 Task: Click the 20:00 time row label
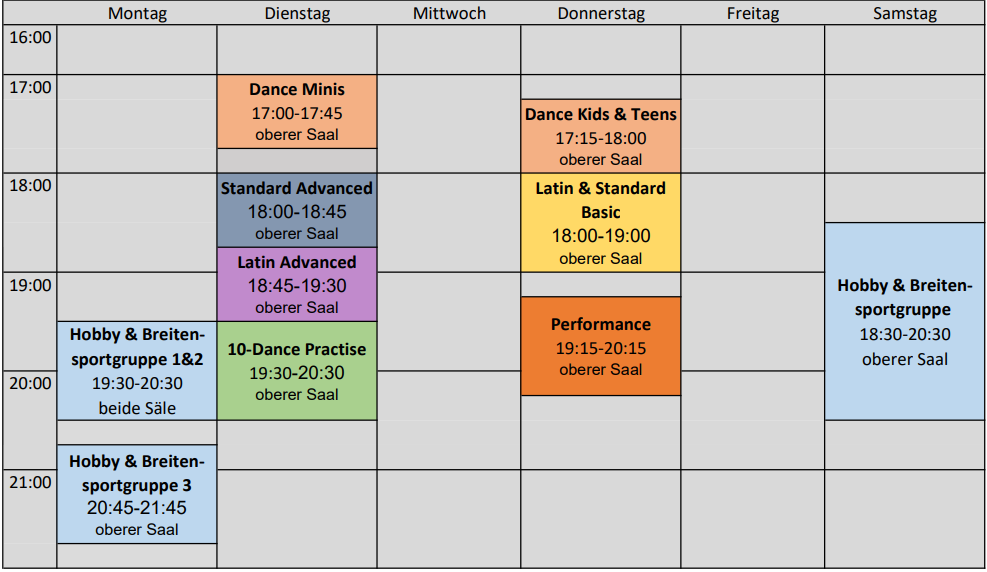(30, 383)
